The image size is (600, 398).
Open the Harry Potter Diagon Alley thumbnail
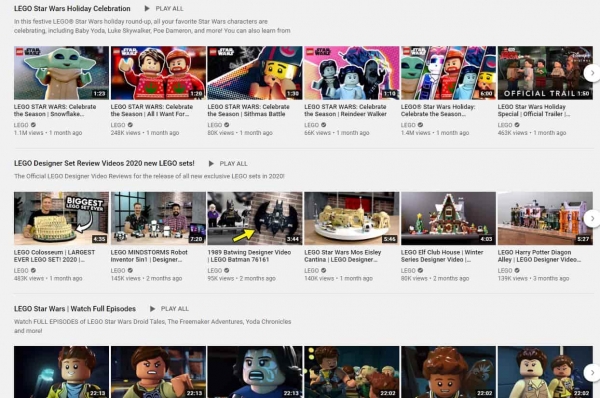click(x=545, y=219)
